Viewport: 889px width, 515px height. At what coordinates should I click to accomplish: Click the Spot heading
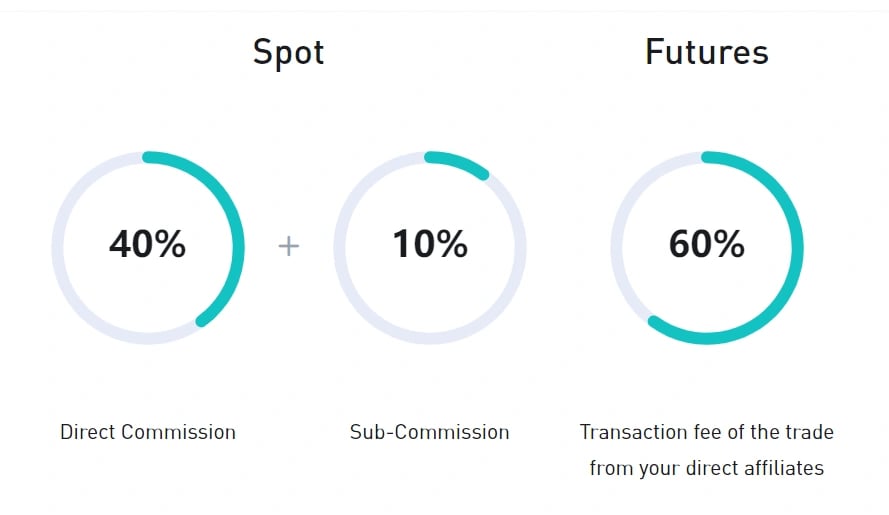point(288,52)
